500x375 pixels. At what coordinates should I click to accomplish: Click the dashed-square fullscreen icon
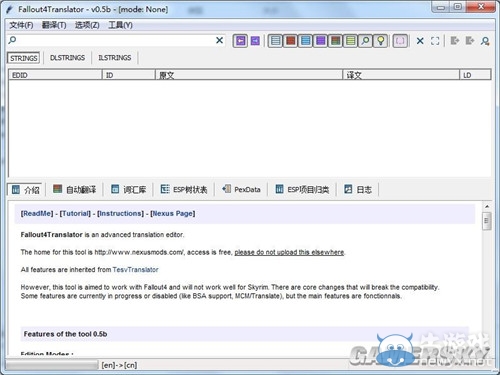coord(435,41)
